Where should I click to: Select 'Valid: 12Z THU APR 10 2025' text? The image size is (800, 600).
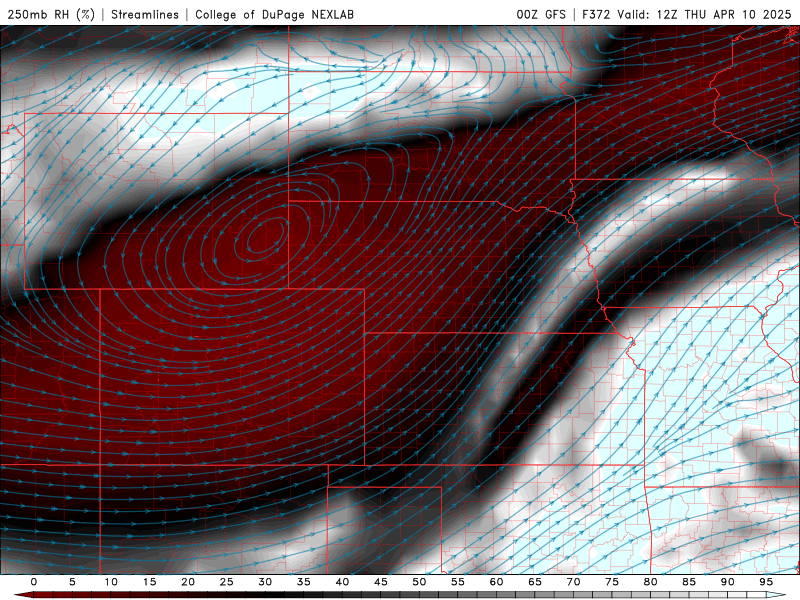pyautogui.click(x=704, y=14)
